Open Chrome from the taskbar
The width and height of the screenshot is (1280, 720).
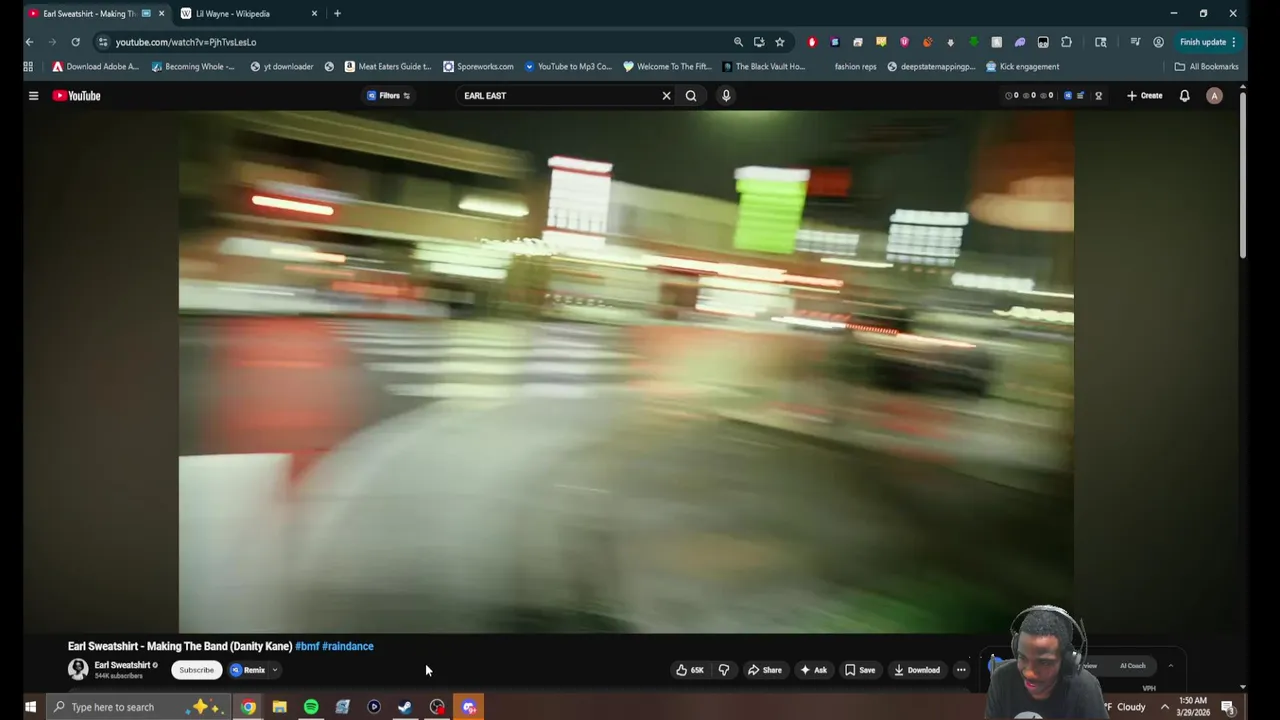click(x=248, y=707)
